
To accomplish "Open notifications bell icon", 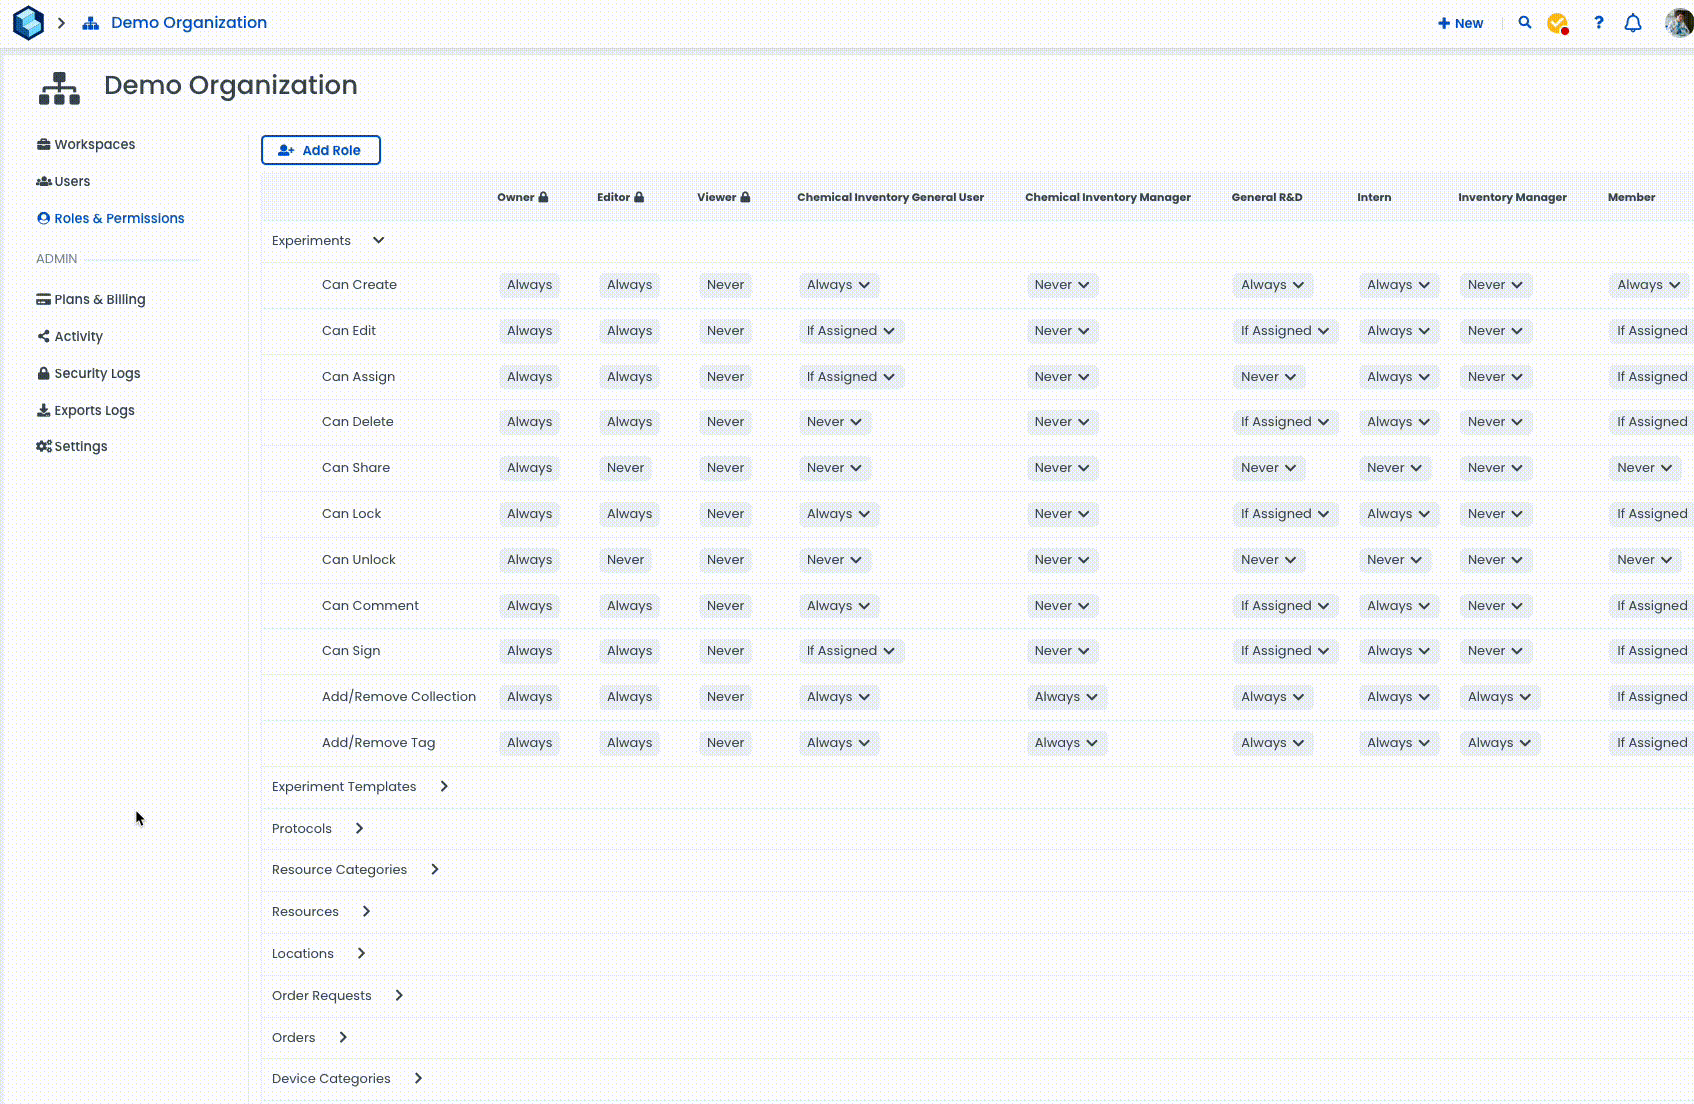I will (1633, 23).
